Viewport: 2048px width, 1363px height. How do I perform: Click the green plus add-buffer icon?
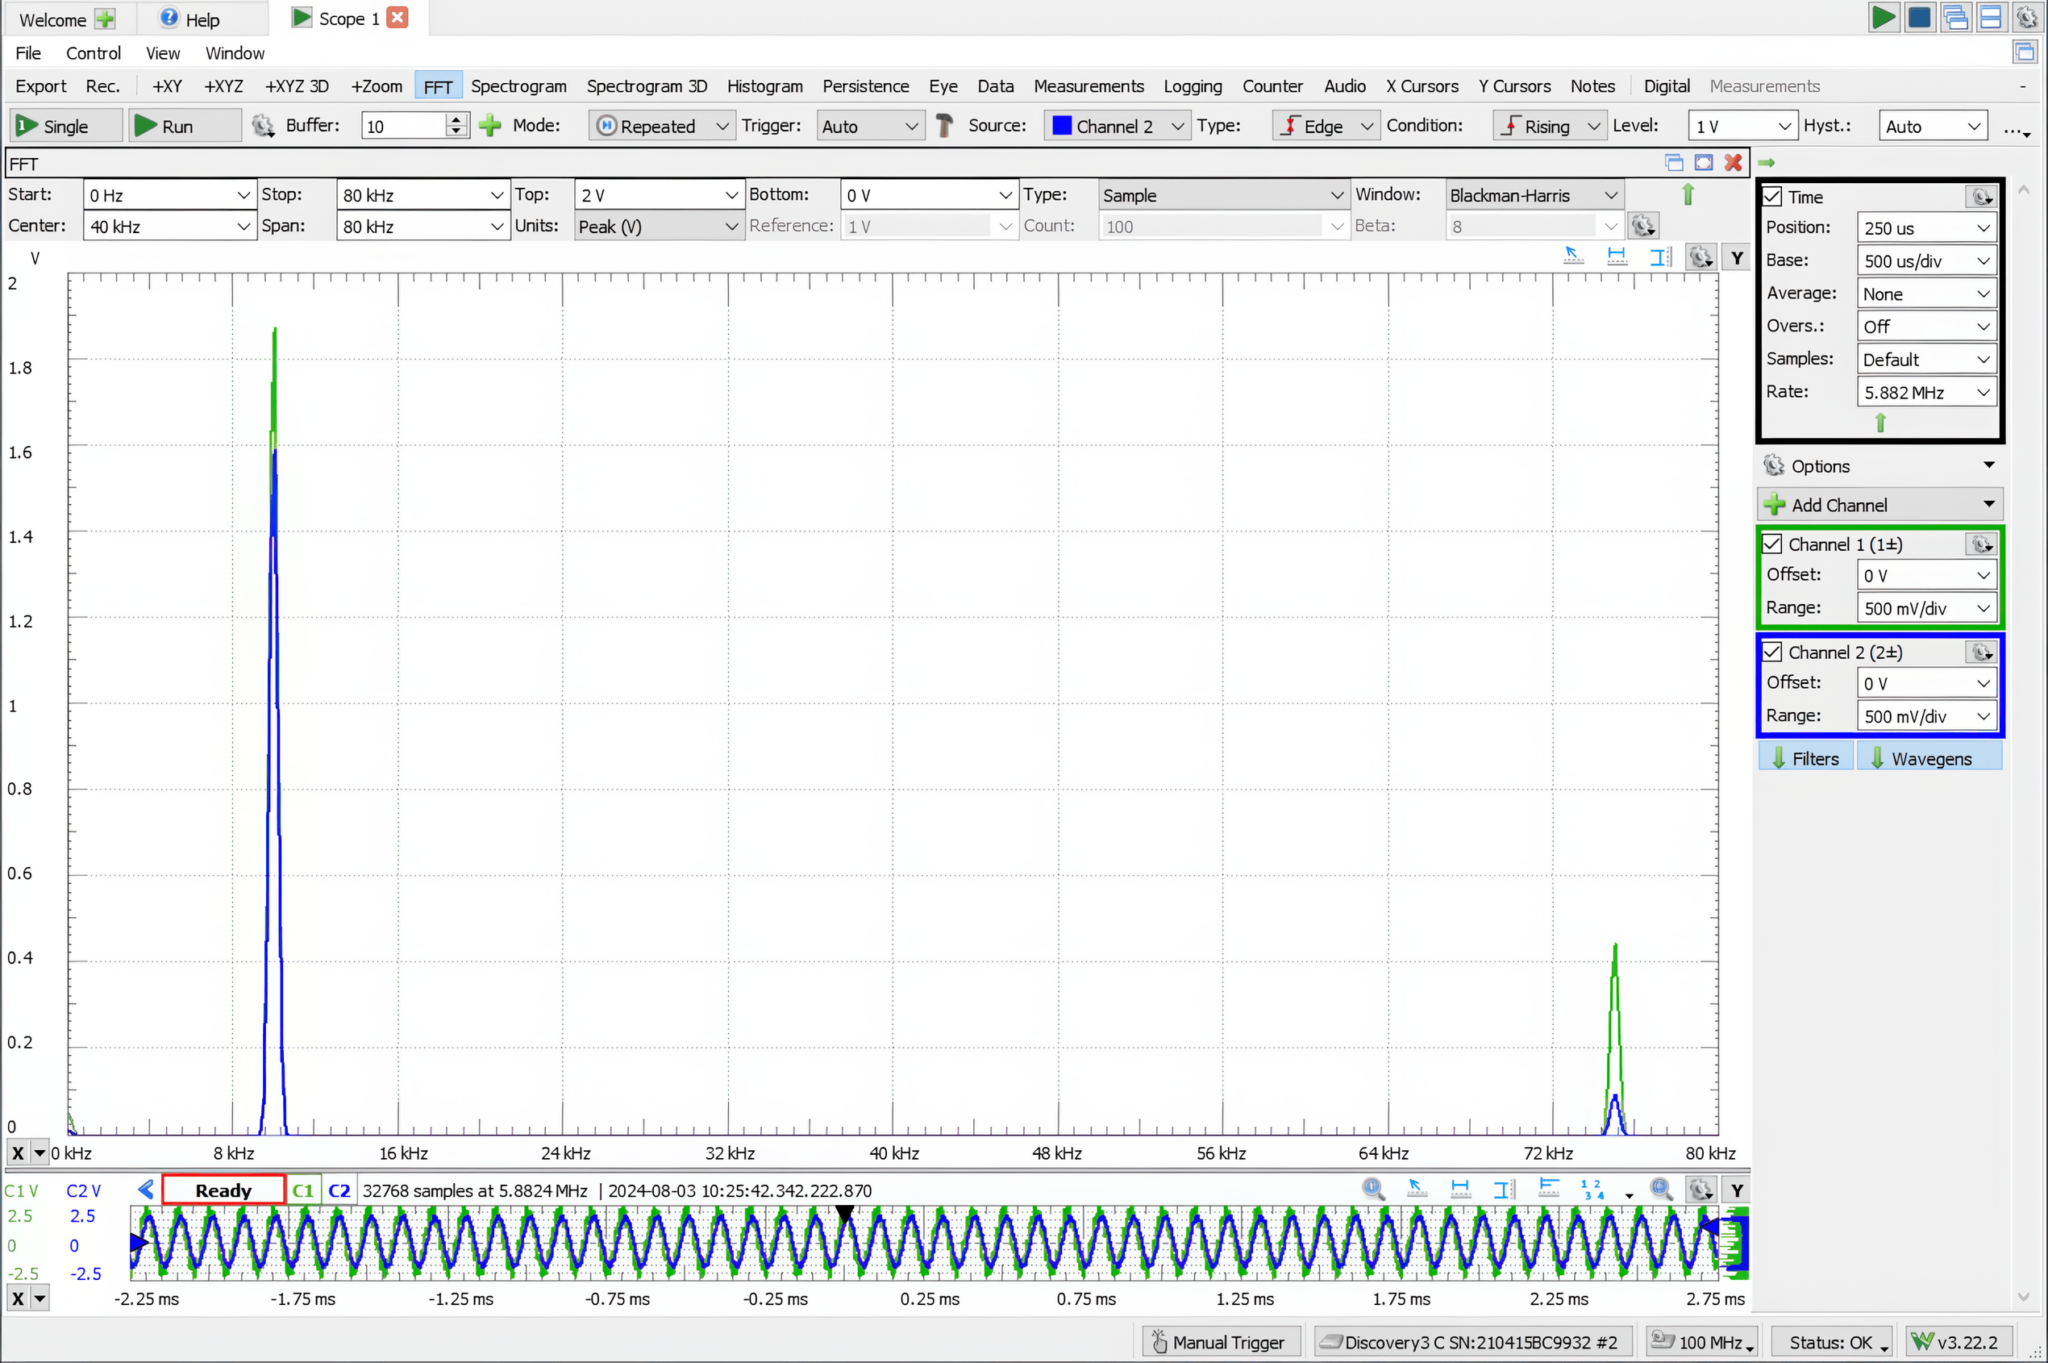tap(490, 126)
